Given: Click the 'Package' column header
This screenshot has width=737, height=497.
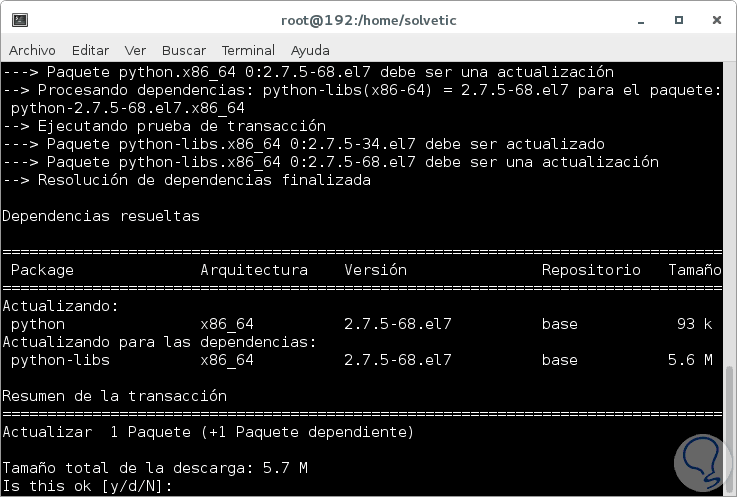Looking at the screenshot, I should pos(42,270).
